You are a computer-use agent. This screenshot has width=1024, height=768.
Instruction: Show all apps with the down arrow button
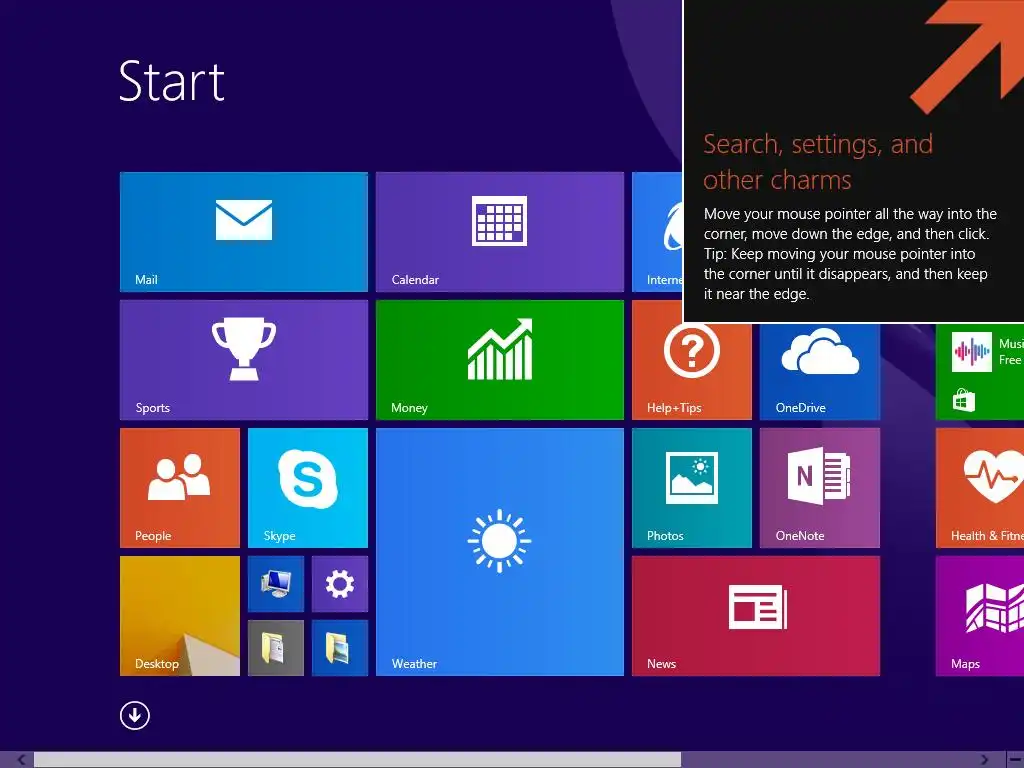point(135,716)
